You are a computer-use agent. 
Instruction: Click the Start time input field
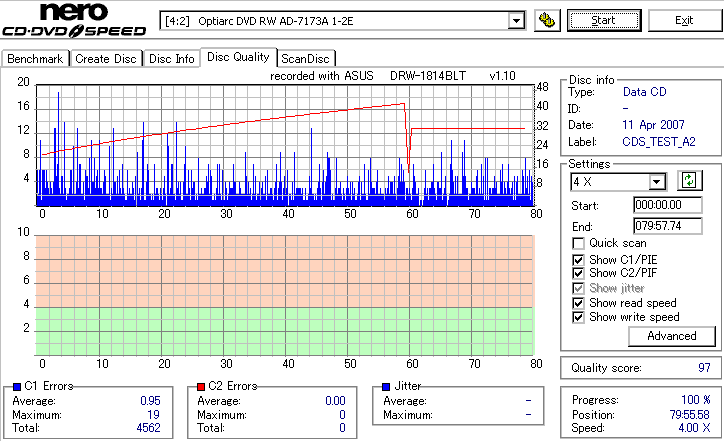668,205
